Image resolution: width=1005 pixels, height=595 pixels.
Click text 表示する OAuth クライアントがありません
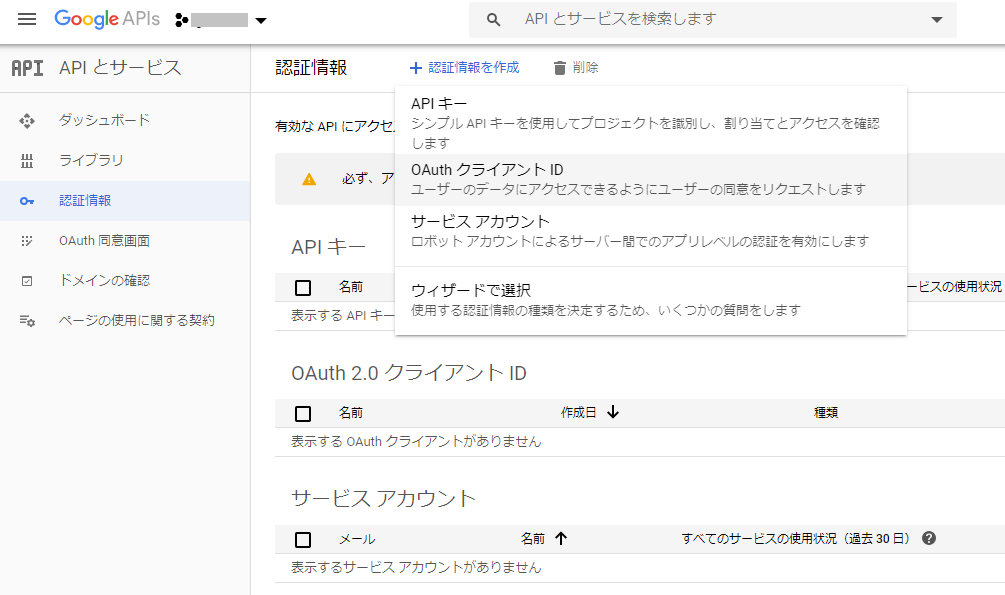(417, 441)
